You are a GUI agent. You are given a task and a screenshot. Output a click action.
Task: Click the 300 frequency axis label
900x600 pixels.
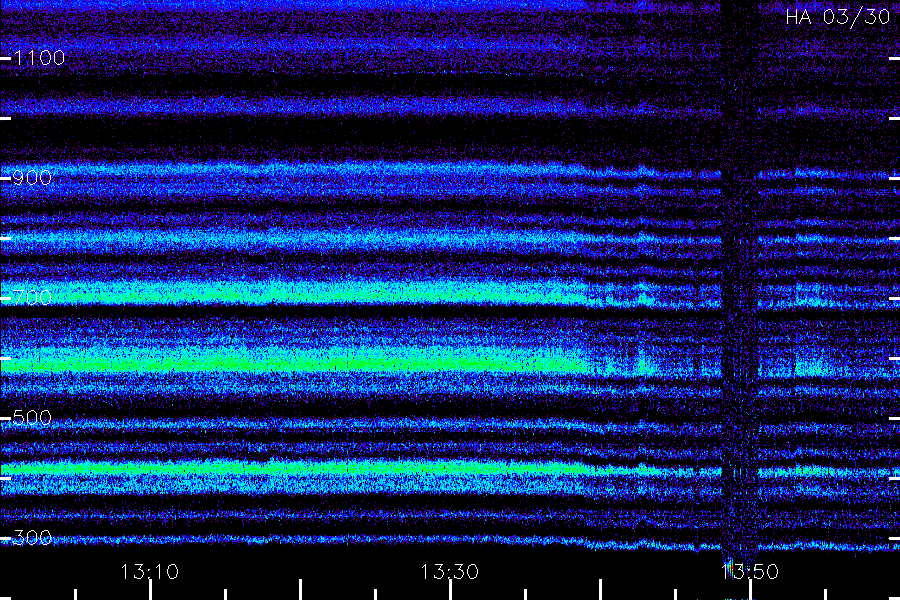click(32, 537)
